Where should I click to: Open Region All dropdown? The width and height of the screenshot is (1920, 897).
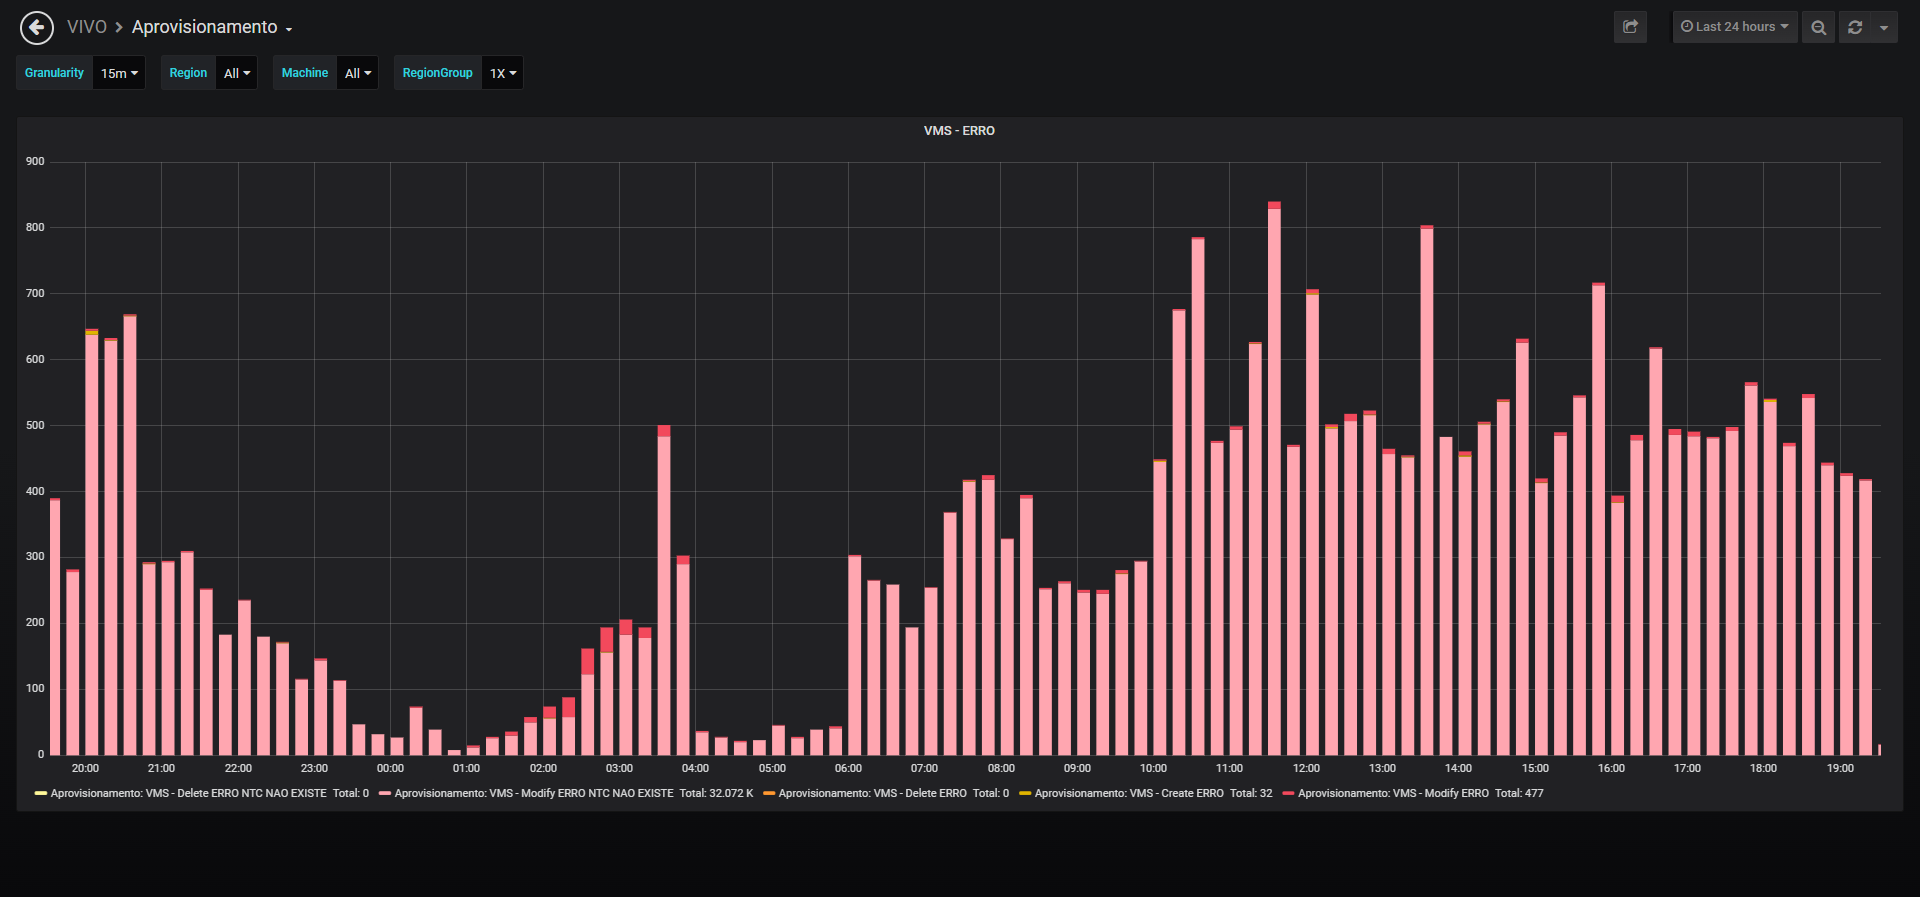click(237, 73)
